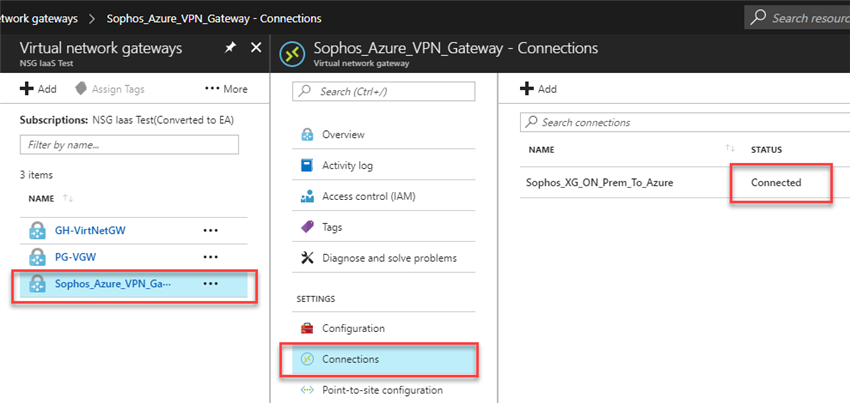
Task: Click the GH-VirtNetGW gateway lock icon
Action: click(37, 231)
